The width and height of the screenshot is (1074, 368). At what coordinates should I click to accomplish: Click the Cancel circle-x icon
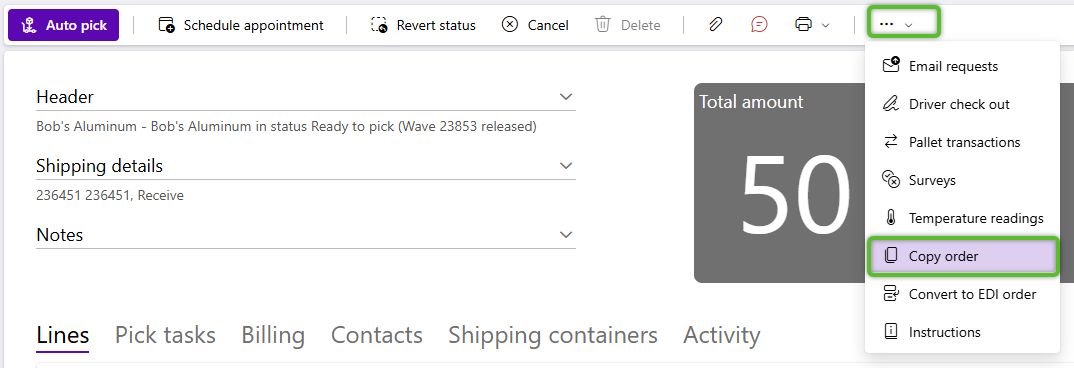tap(510, 25)
